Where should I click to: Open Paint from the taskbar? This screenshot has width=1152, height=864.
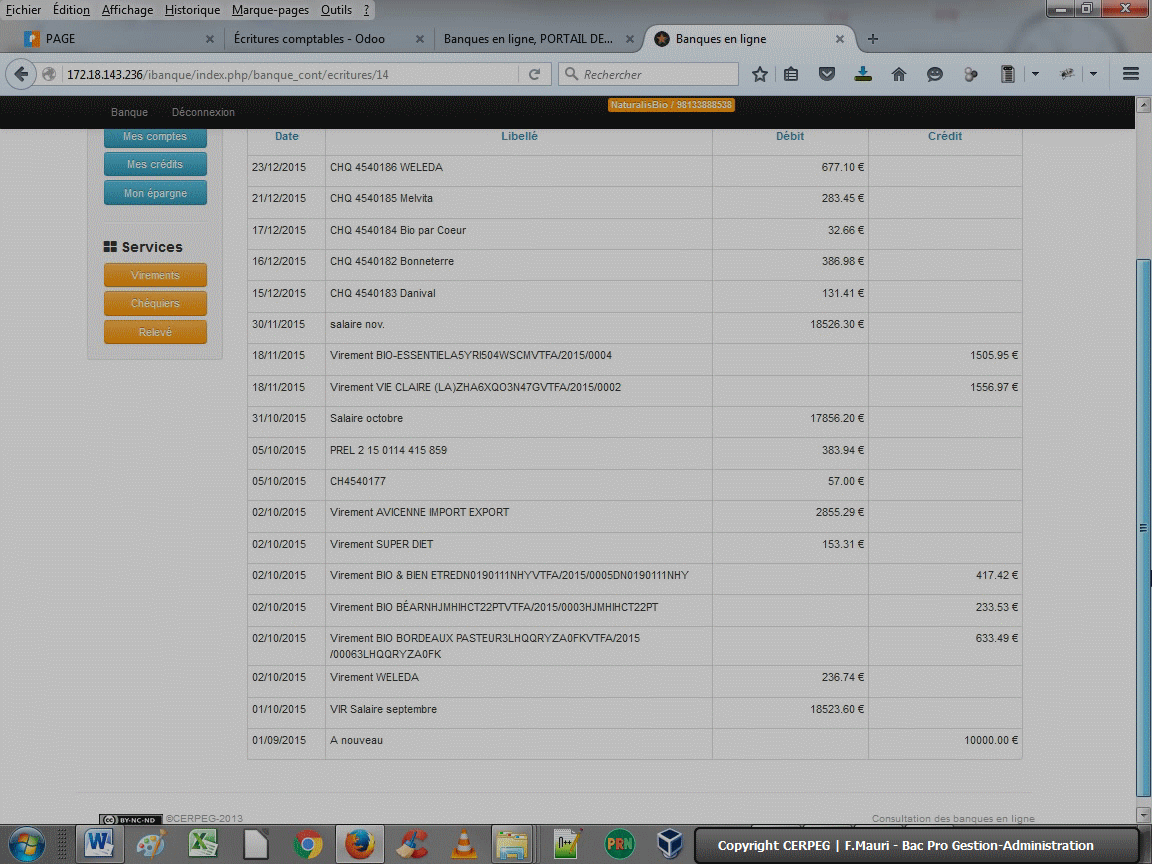pyautogui.click(x=151, y=844)
